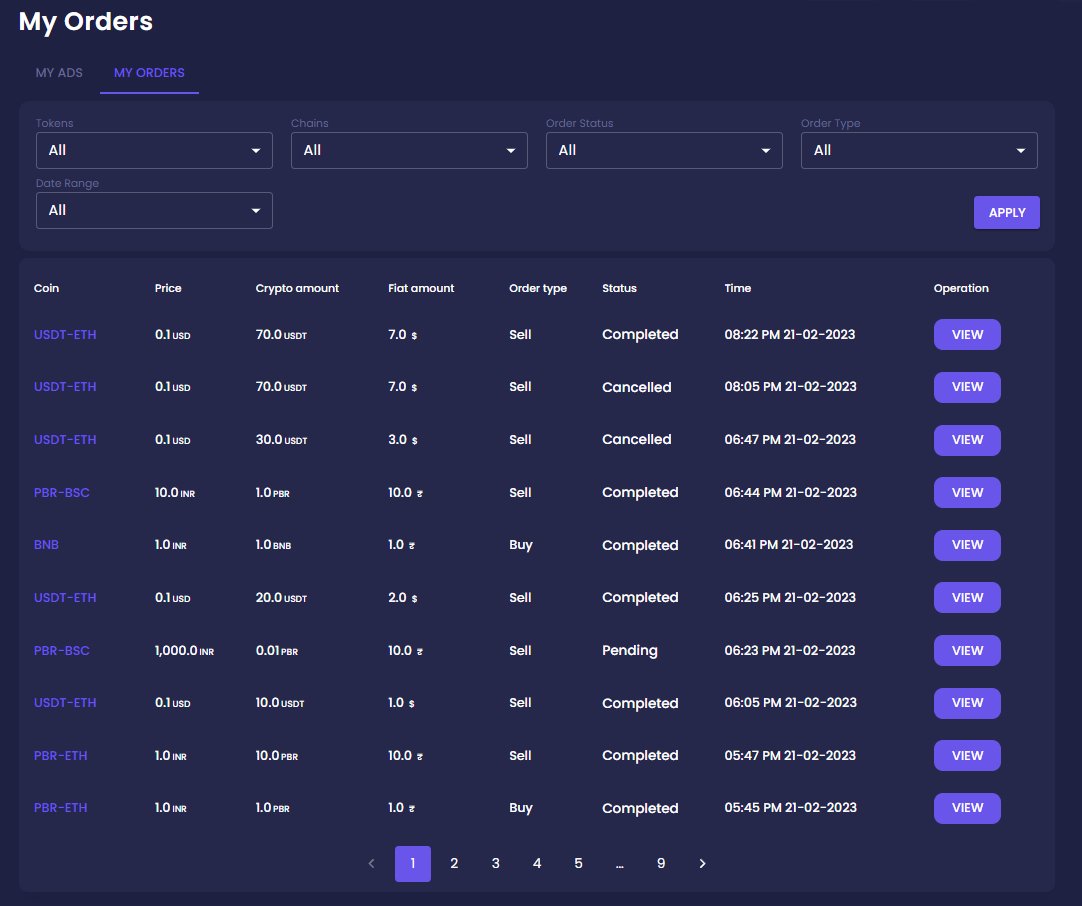View the pending PBR-BSC order
Viewport: 1082px width, 906px height.
pyautogui.click(x=967, y=651)
